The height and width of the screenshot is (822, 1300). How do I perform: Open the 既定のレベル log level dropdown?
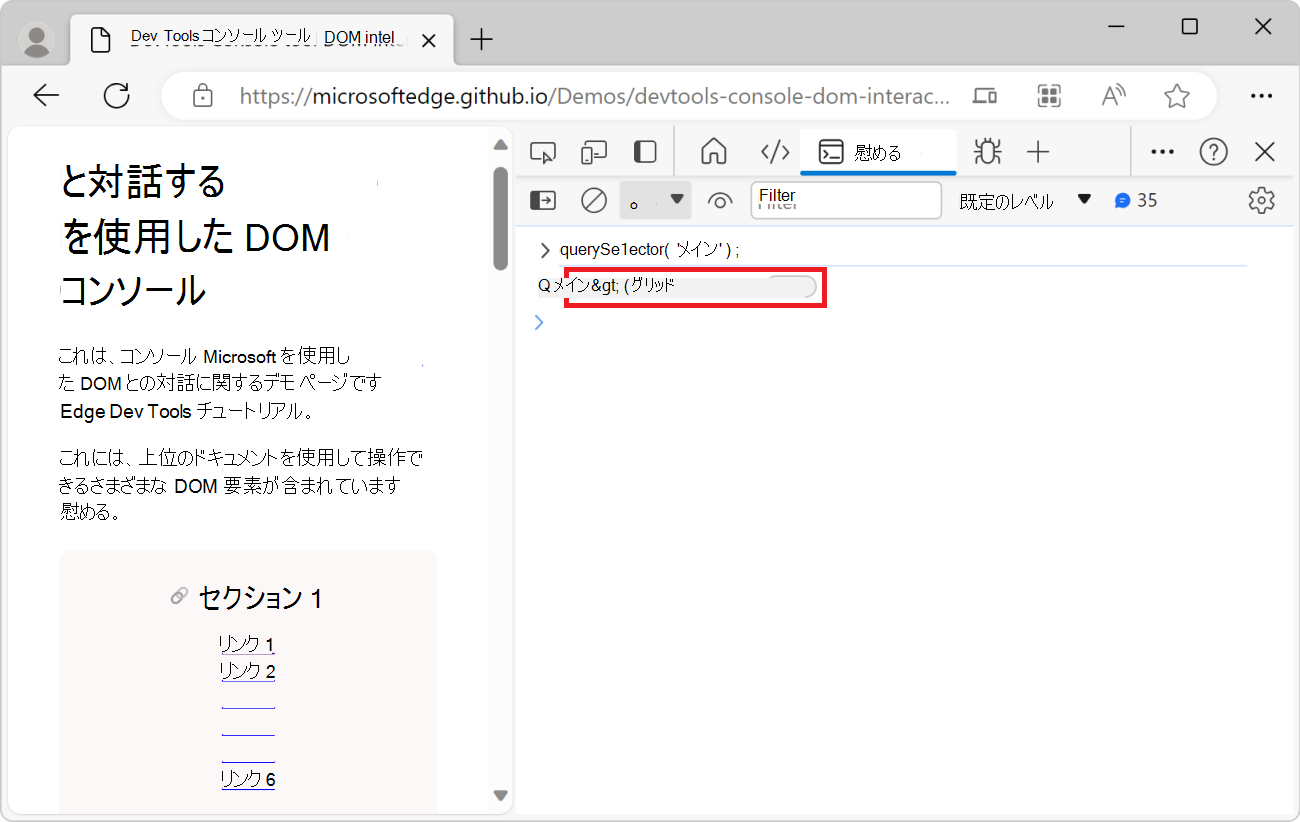coord(1024,200)
